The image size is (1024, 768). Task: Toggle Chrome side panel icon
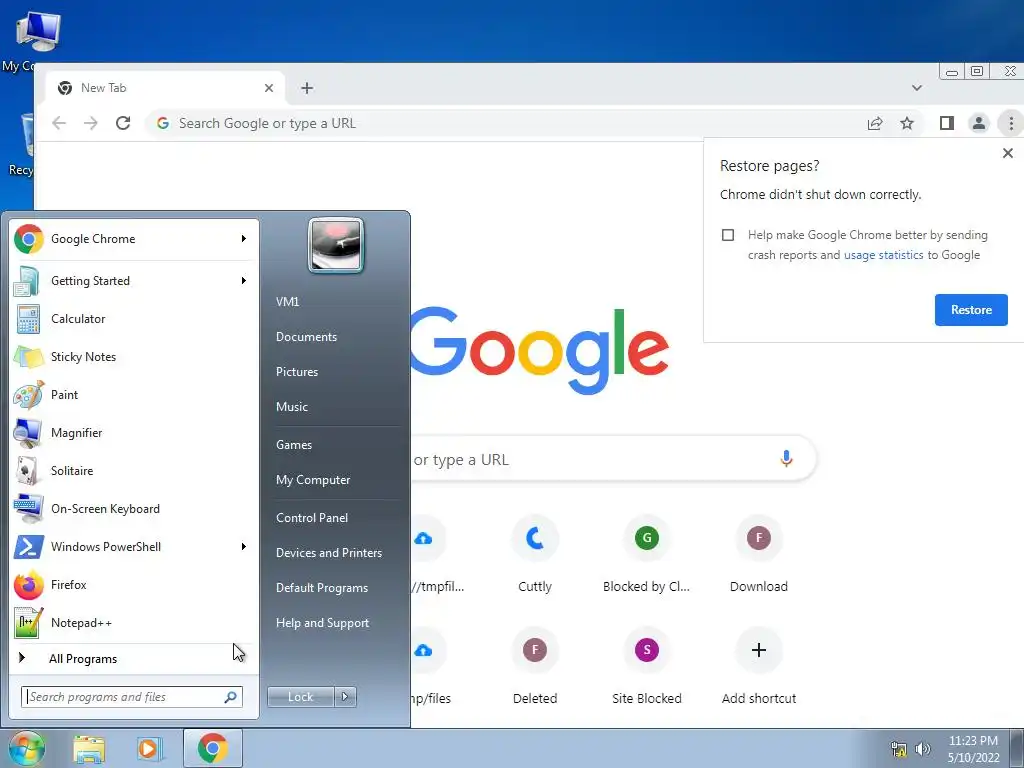pos(946,123)
